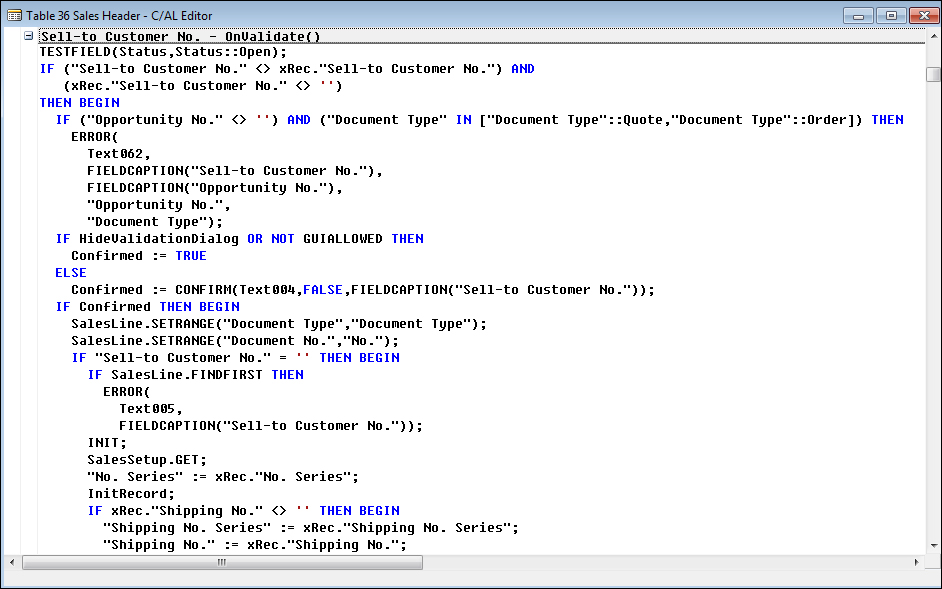Click the window title 'Table 36 Sales Header - C/AL Editor'
Image resolution: width=942 pixels, height=589 pixels.
[x=119, y=16]
